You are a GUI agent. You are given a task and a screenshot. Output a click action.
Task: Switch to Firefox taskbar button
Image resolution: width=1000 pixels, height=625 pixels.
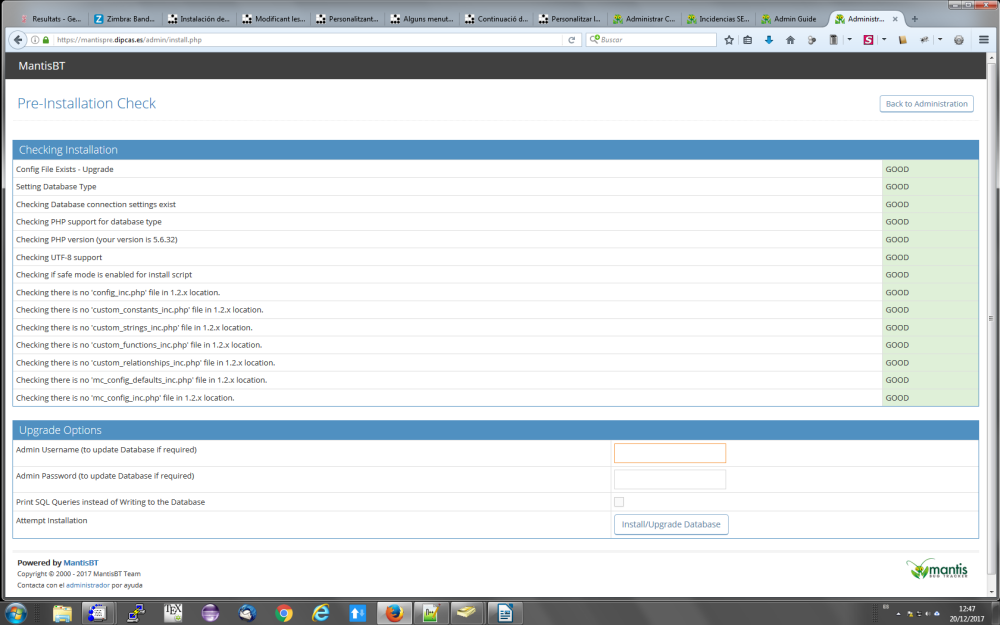(394, 613)
